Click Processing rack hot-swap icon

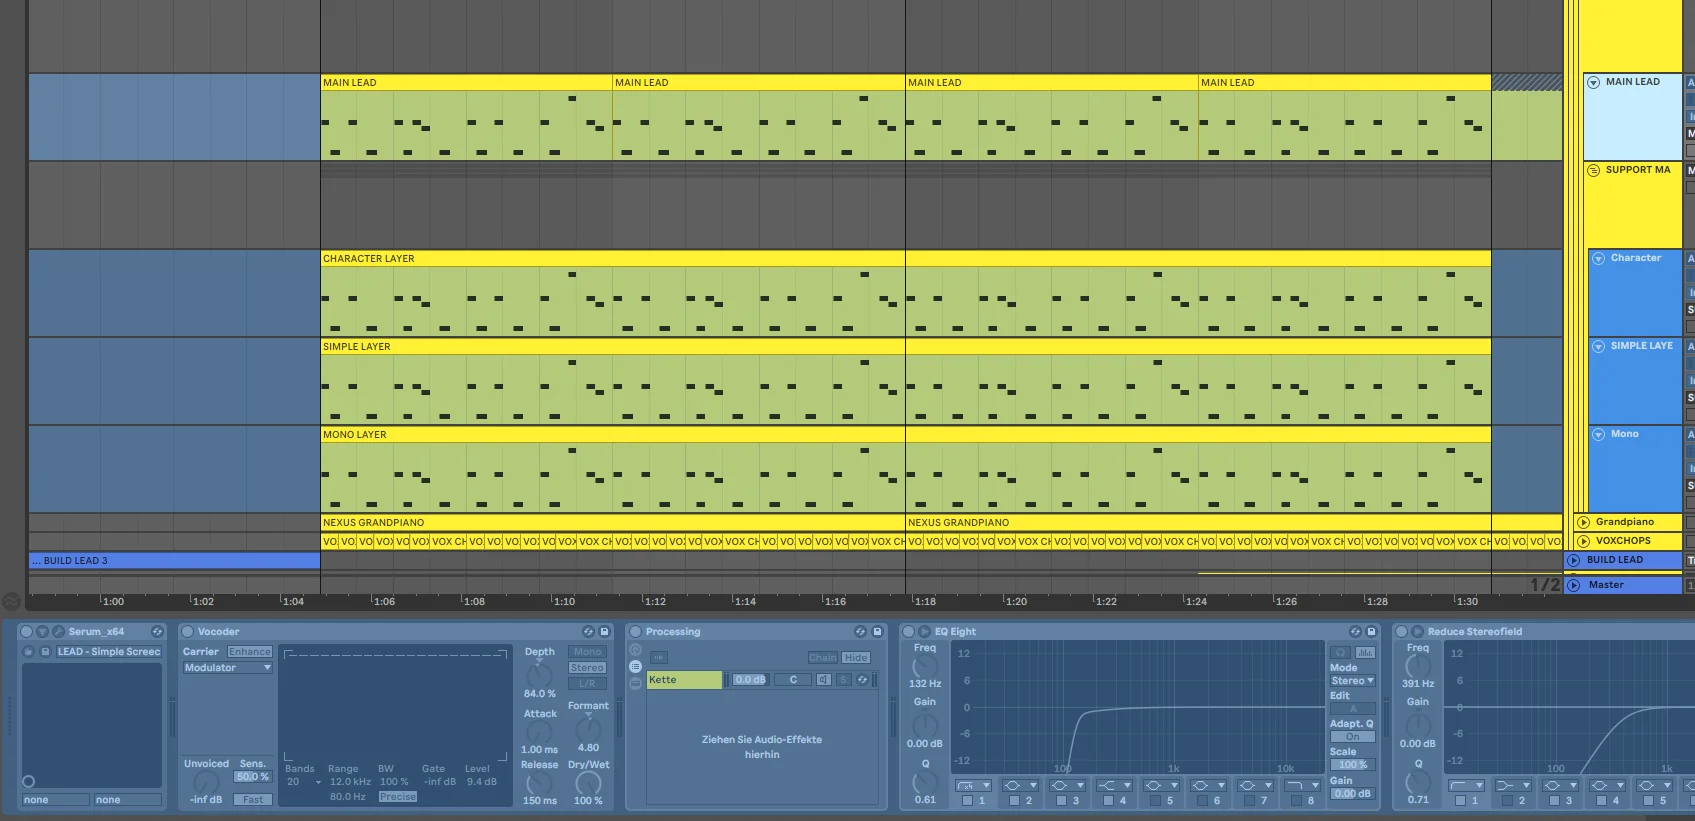860,632
